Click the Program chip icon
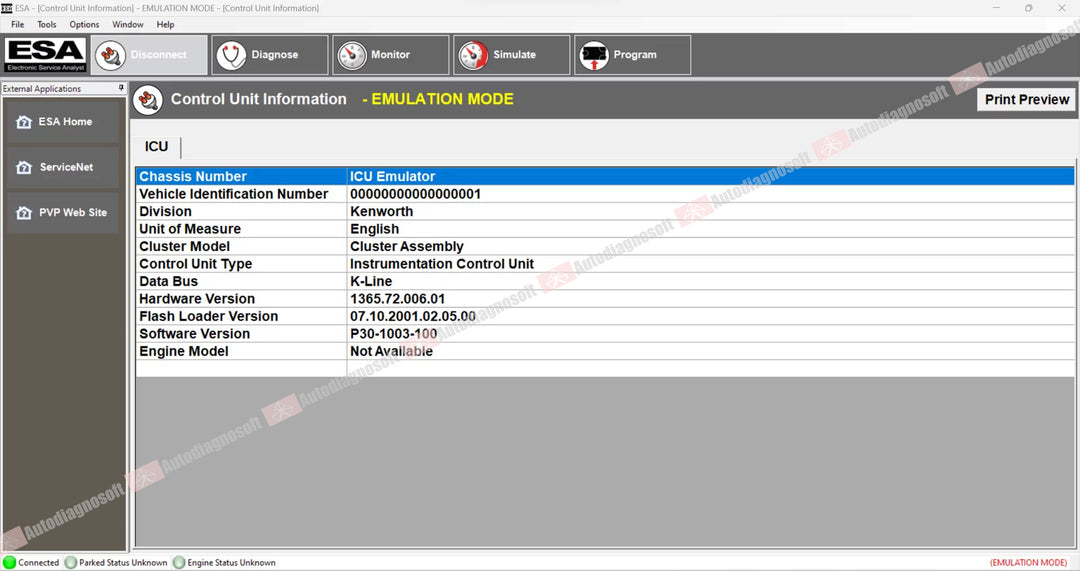This screenshot has height=571, width=1080. (594, 55)
